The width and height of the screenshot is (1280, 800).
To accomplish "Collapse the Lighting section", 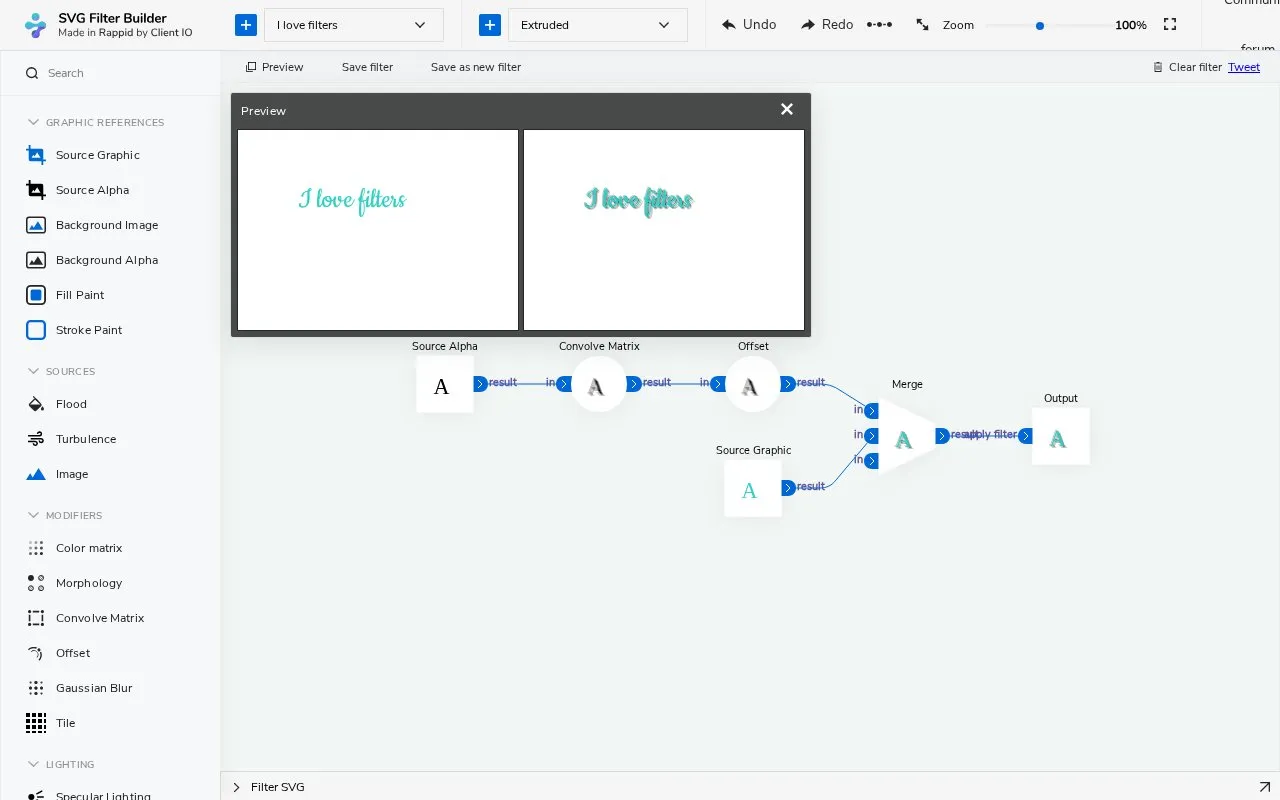I will [x=34, y=764].
